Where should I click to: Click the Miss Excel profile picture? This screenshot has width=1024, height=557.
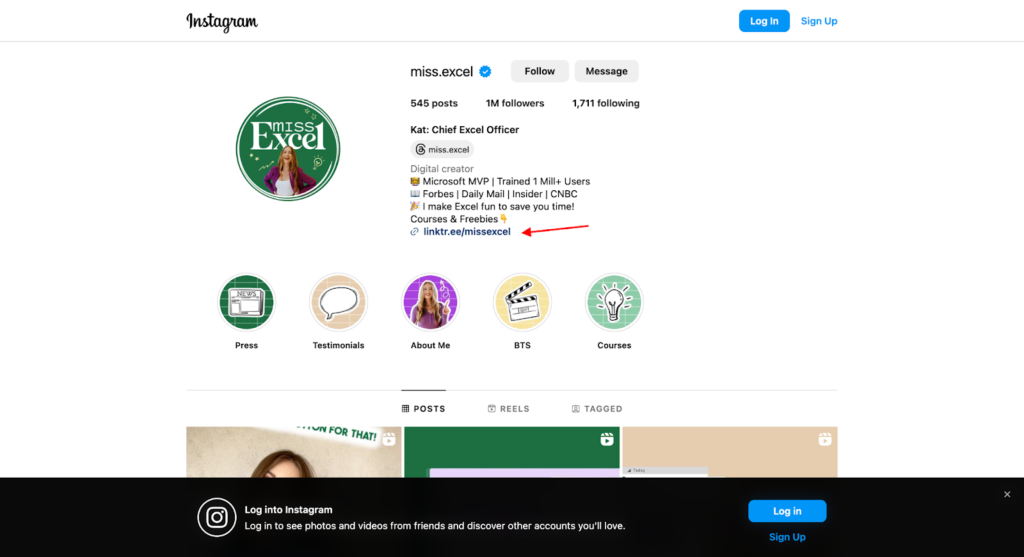(288, 149)
